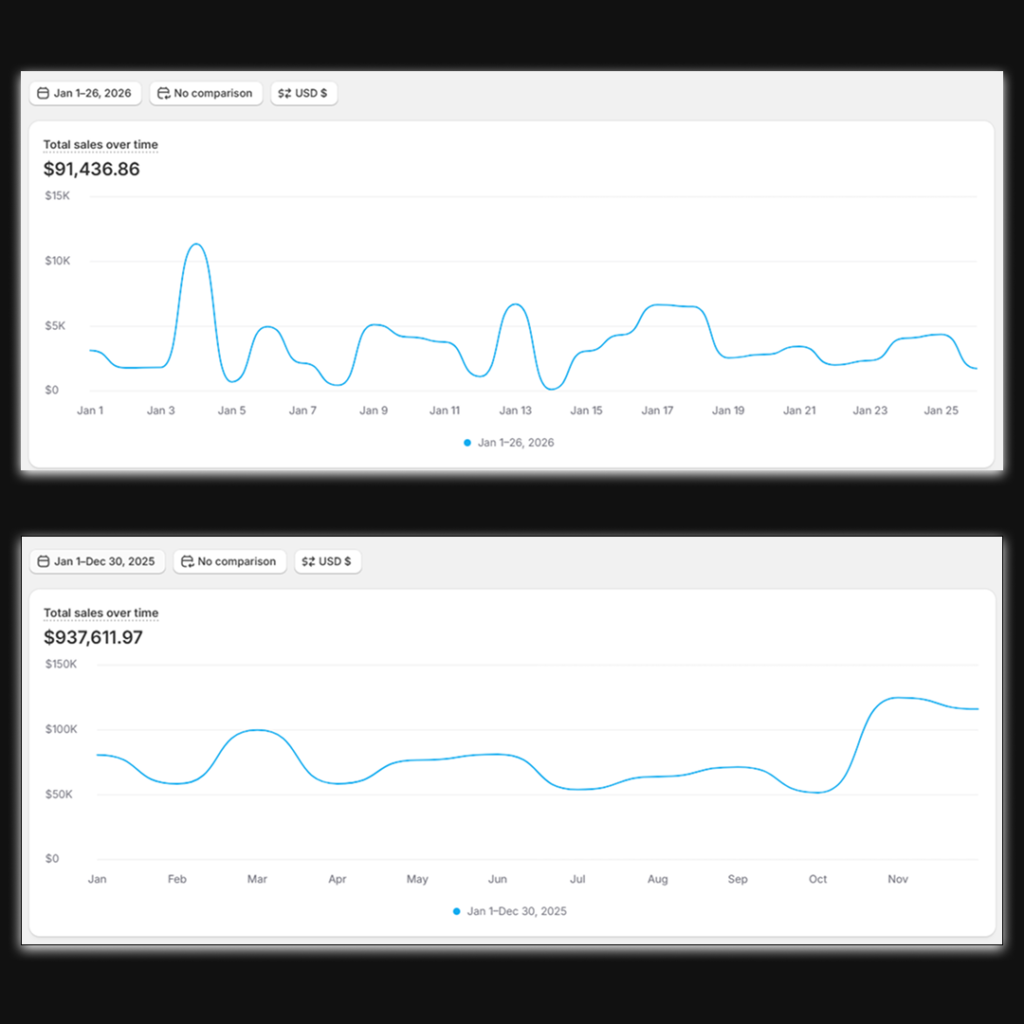Click the calendar icon beside Jan 1–Dec 30, 2025
Image resolution: width=1024 pixels, height=1024 pixels.
pyautogui.click(x=43, y=562)
